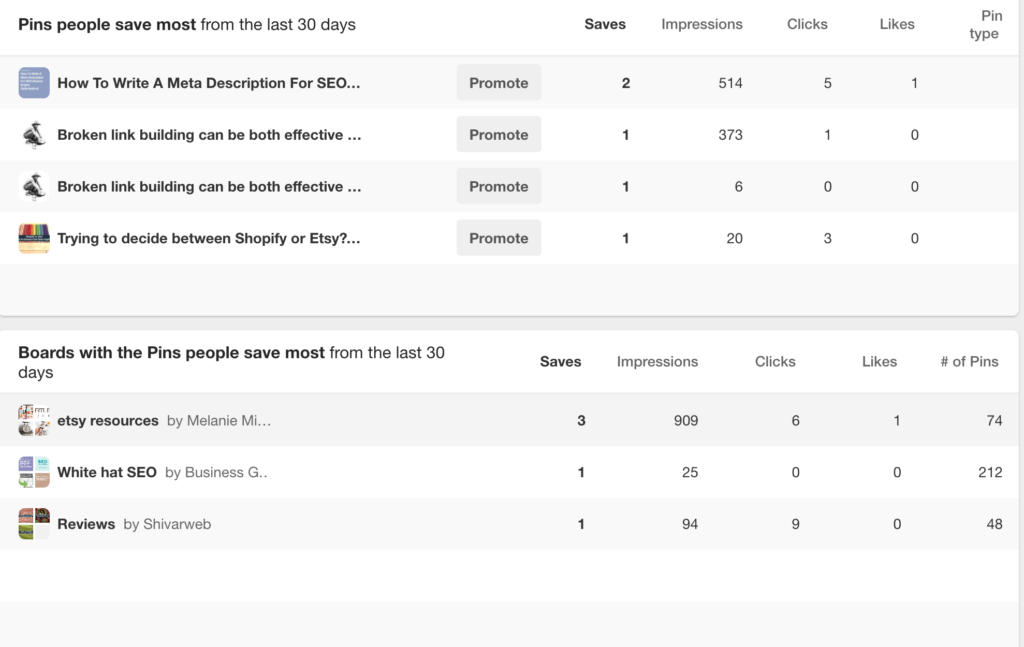
Task: Open the "White hat SEO" board name link
Action: (x=107, y=472)
